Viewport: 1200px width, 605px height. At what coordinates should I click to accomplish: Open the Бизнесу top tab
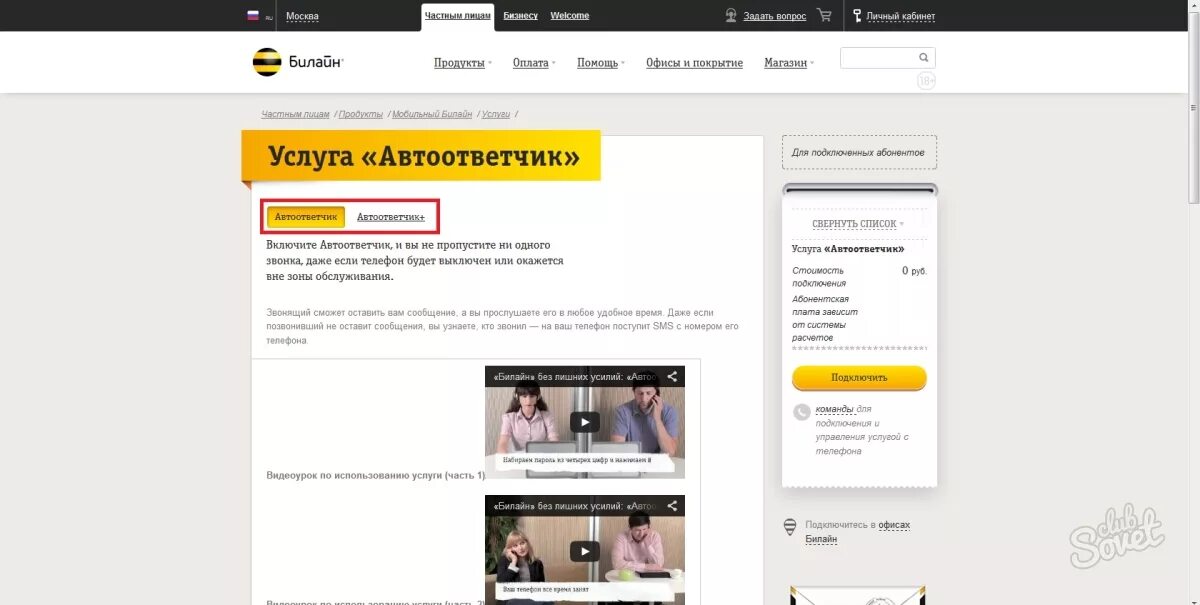click(x=520, y=16)
